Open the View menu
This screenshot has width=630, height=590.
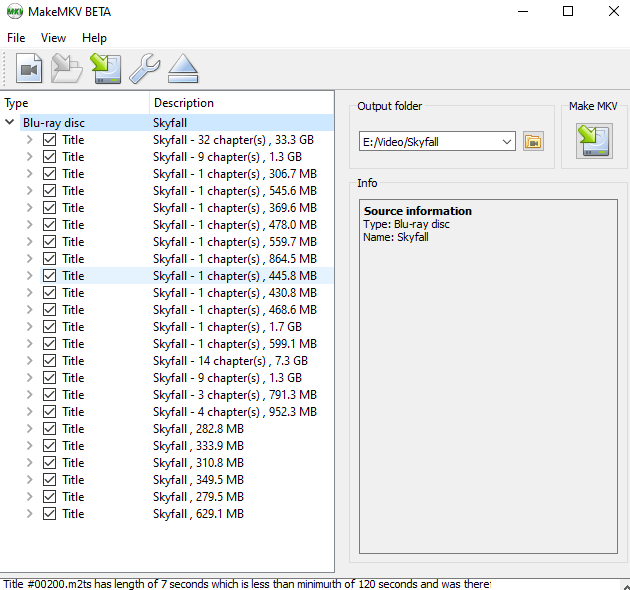53,38
